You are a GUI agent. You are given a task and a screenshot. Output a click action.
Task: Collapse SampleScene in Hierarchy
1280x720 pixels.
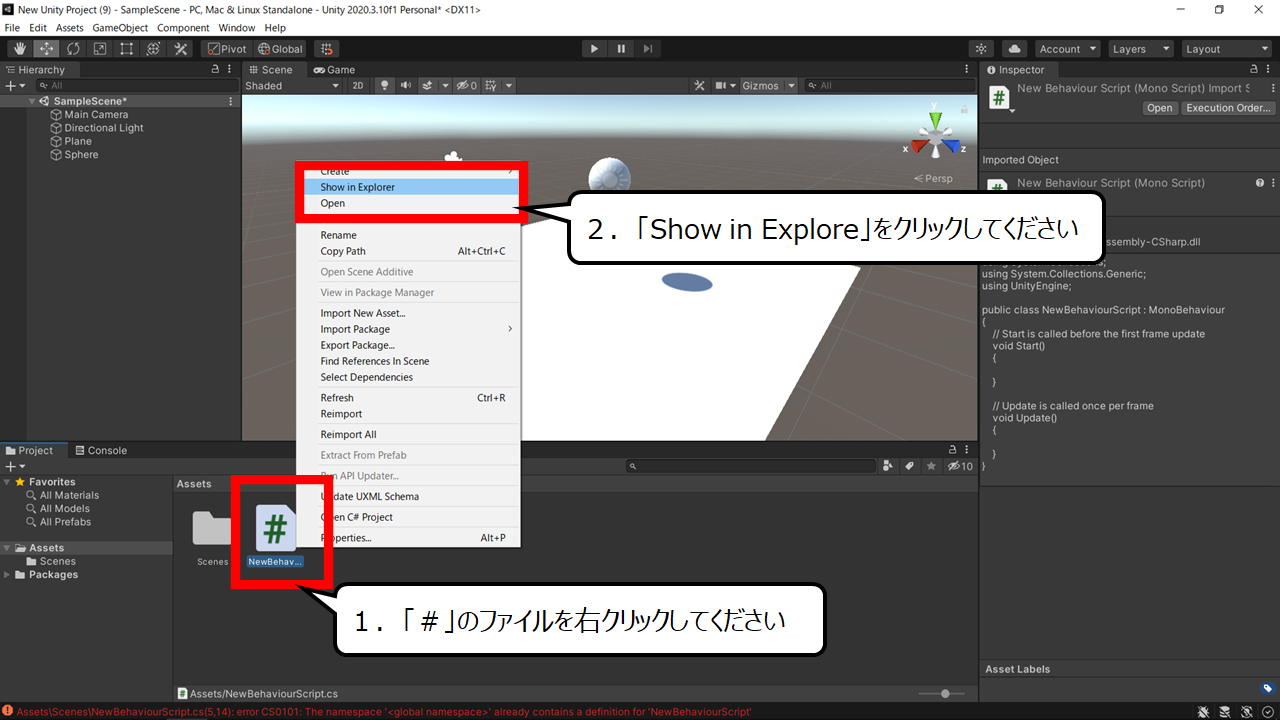coord(33,101)
